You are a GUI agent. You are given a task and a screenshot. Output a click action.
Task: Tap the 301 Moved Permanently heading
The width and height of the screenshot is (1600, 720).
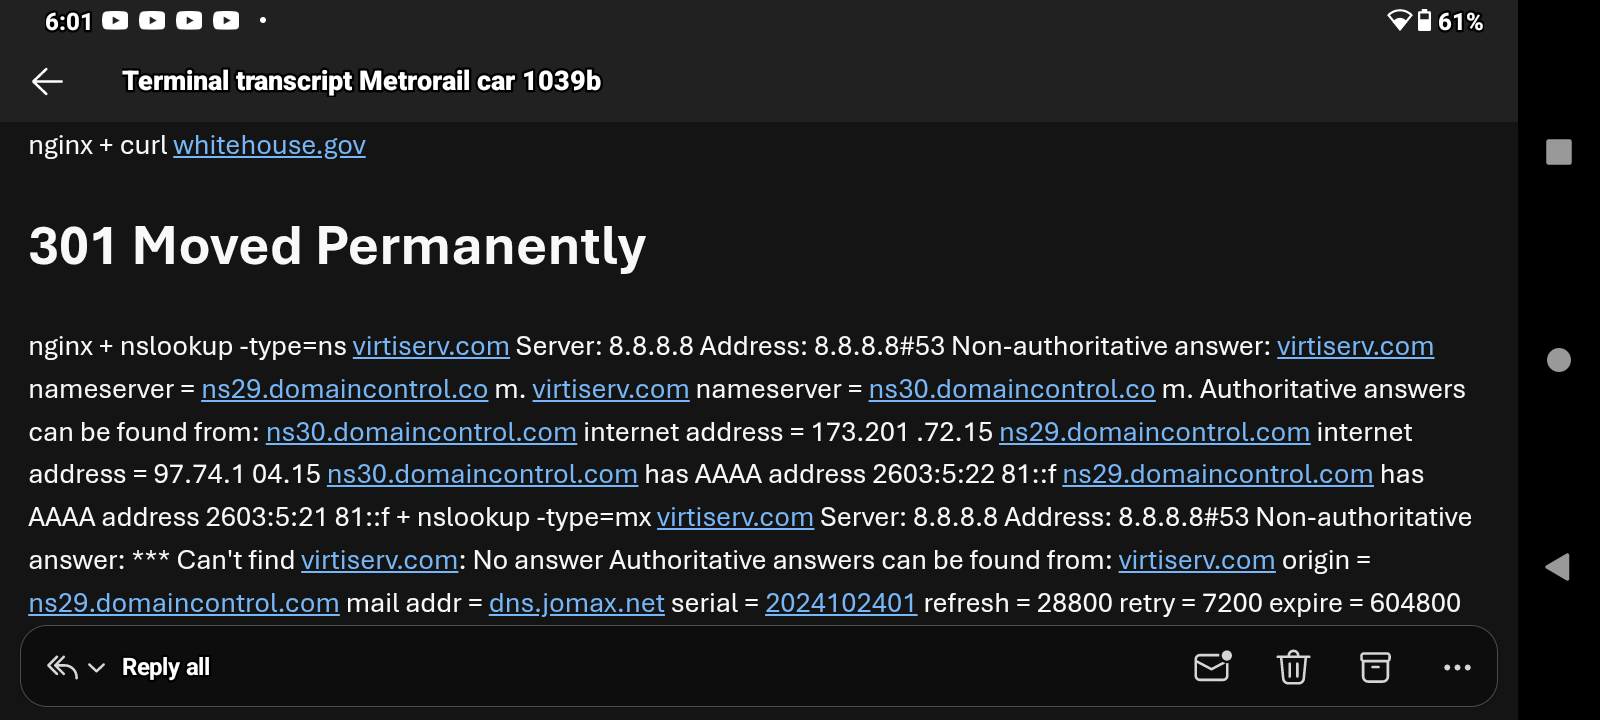pyautogui.click(x=337, y=246)
